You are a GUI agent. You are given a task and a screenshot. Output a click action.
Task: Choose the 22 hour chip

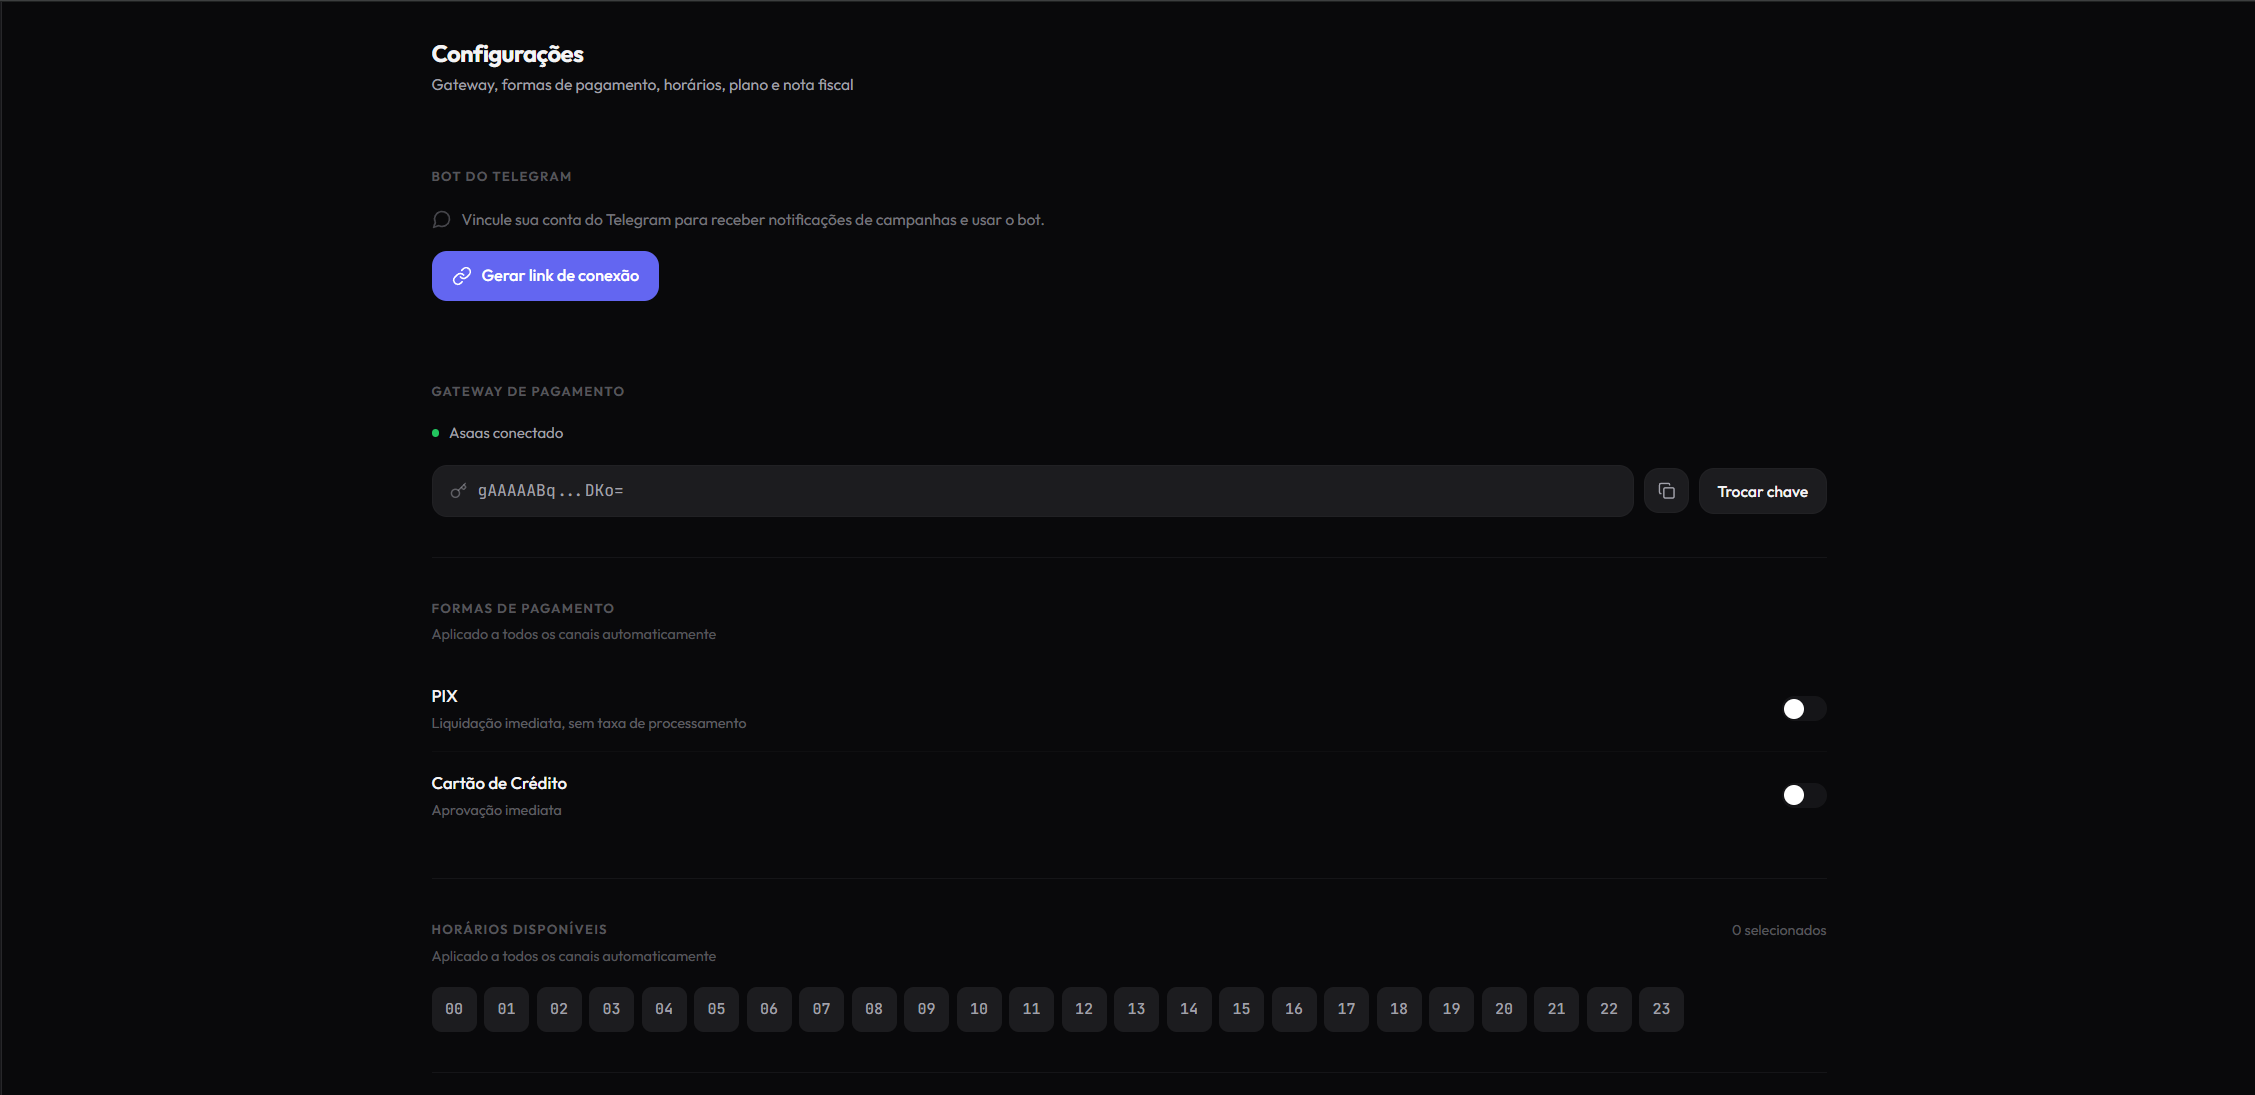1609,1009
